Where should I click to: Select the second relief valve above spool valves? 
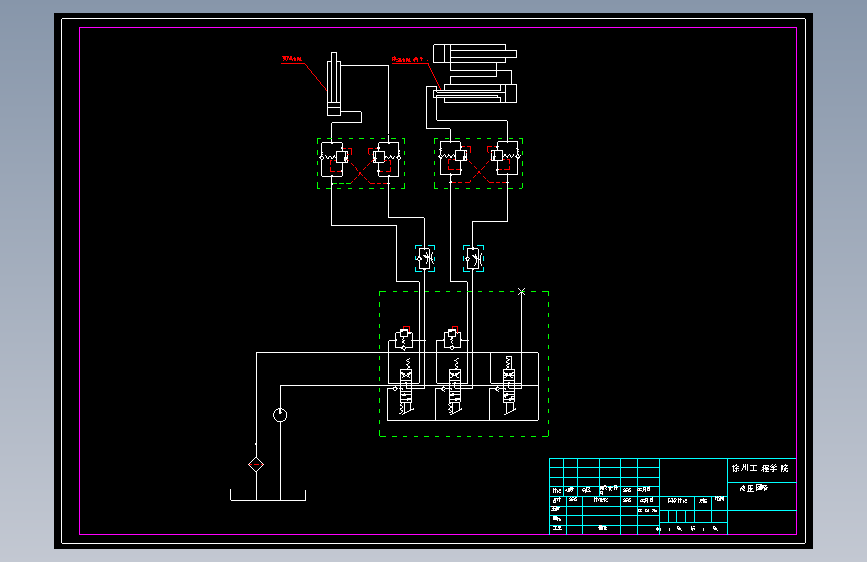coord(452,339)
